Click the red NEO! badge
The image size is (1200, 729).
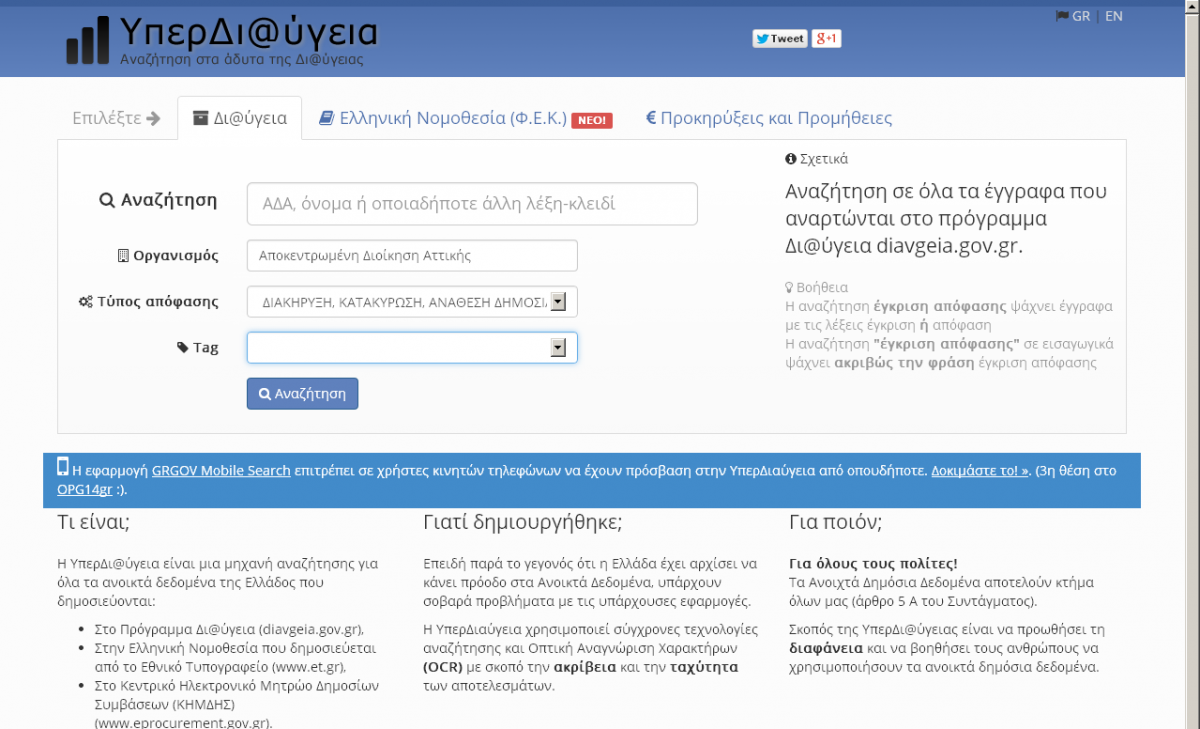(x=592, y=120)
